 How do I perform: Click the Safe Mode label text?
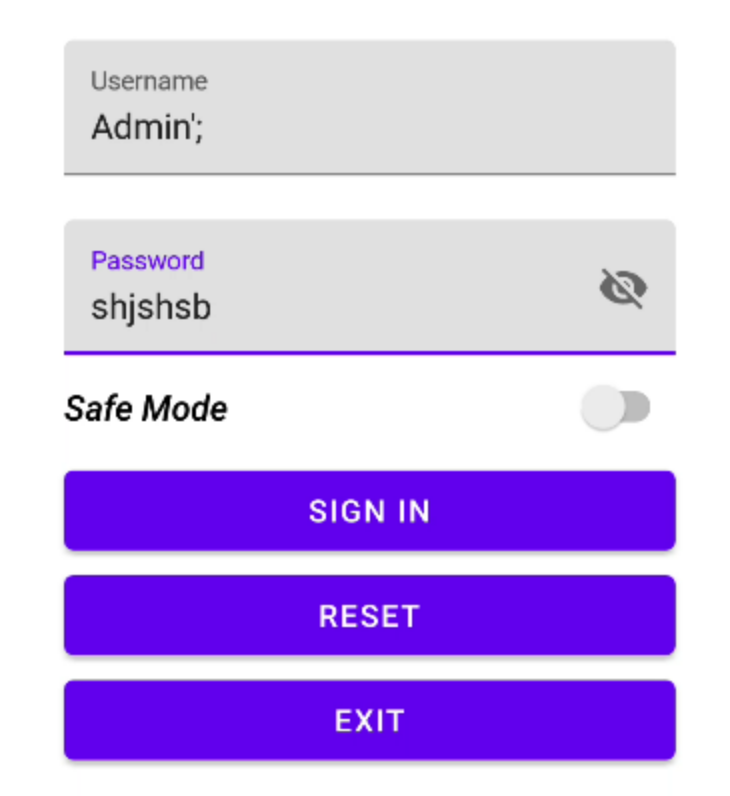click(146, 409)
